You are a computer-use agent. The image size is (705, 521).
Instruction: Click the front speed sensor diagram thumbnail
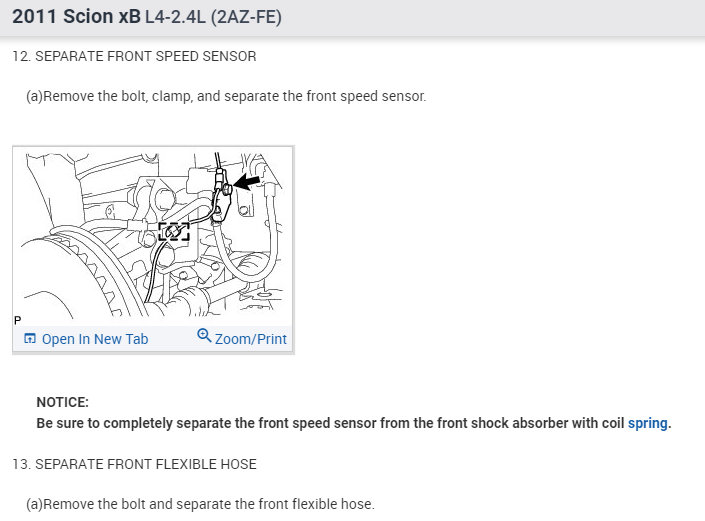[x=153, y=235]
